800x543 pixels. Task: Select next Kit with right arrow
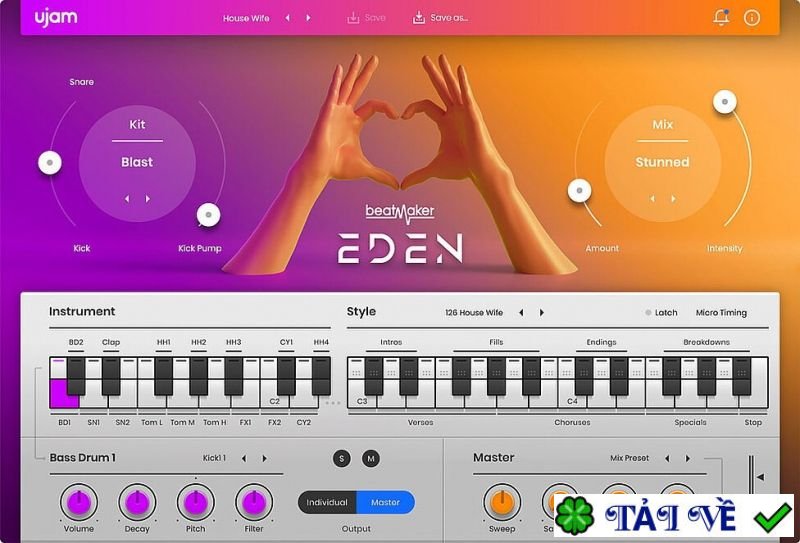coord(148,199)
